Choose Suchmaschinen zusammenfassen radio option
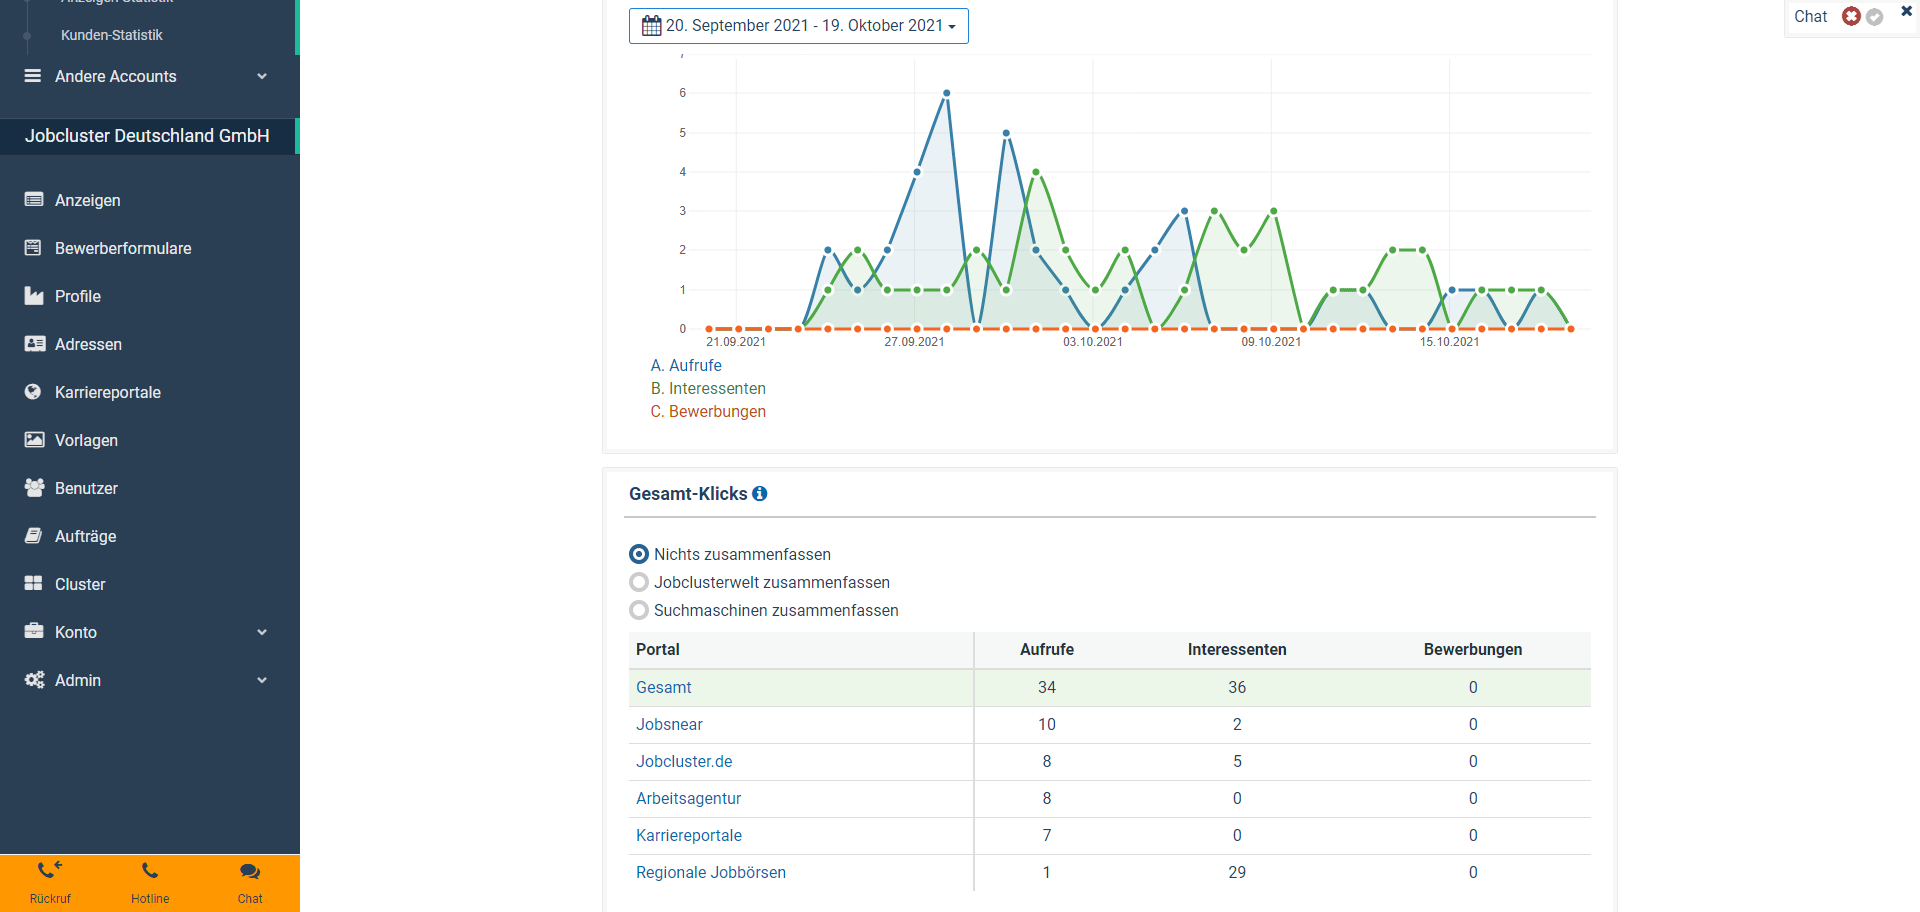Image resolution: width=1920 pixels, height=912 pixels. pyautogui.click(x=639, y=610)
